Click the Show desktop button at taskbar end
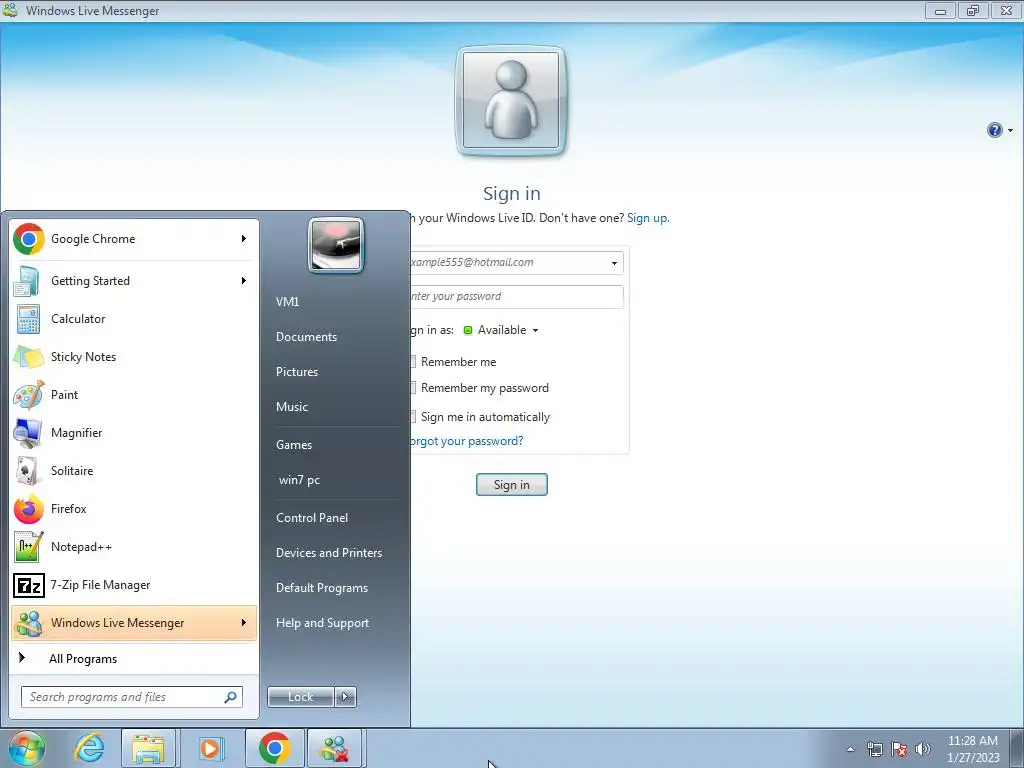This screenshot has height=768, width=1024. pyautogui.click(x=1017, y=748)
